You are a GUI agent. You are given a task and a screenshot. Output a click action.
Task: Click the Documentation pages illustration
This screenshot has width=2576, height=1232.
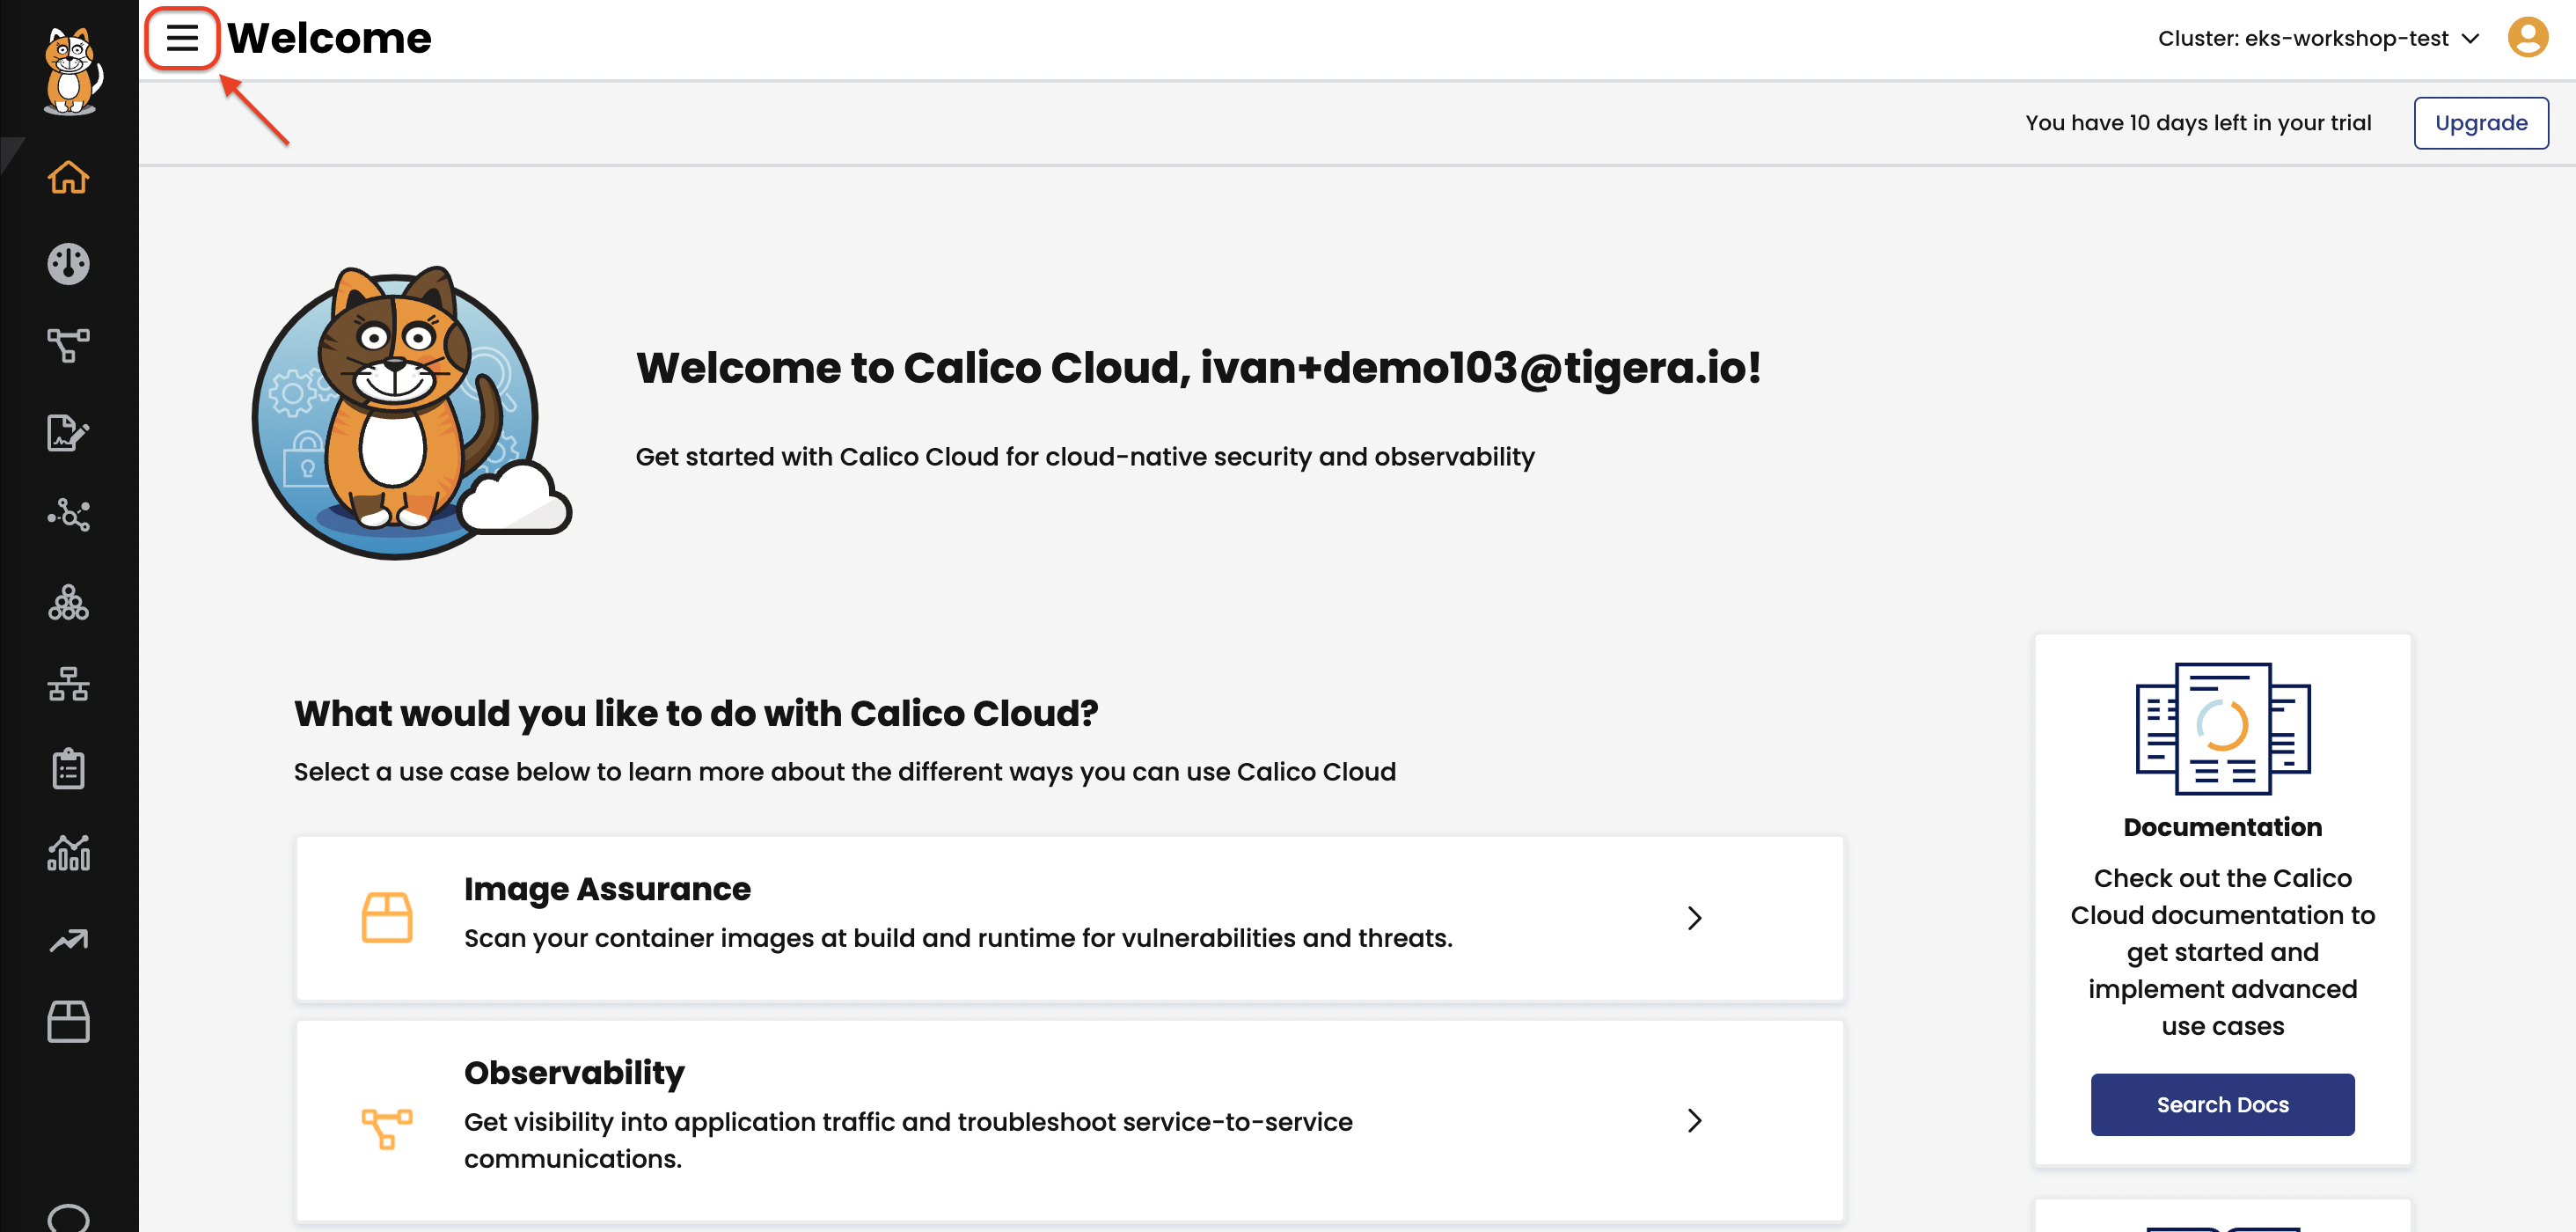pyautogui.click(x=2222, y=729)
